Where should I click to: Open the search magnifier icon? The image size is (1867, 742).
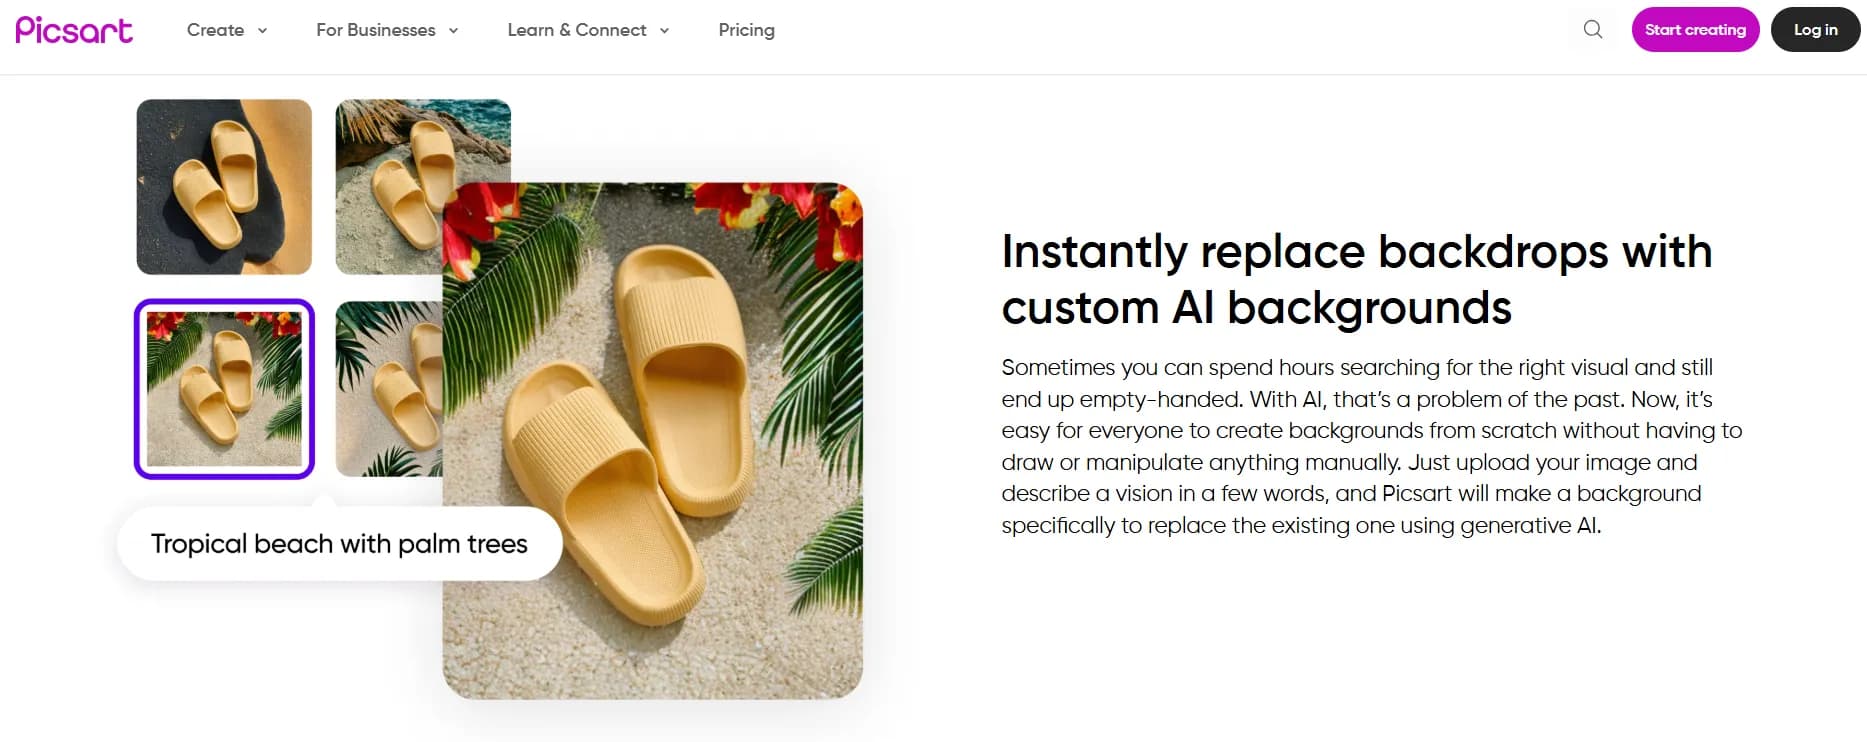pos(1593,30)
